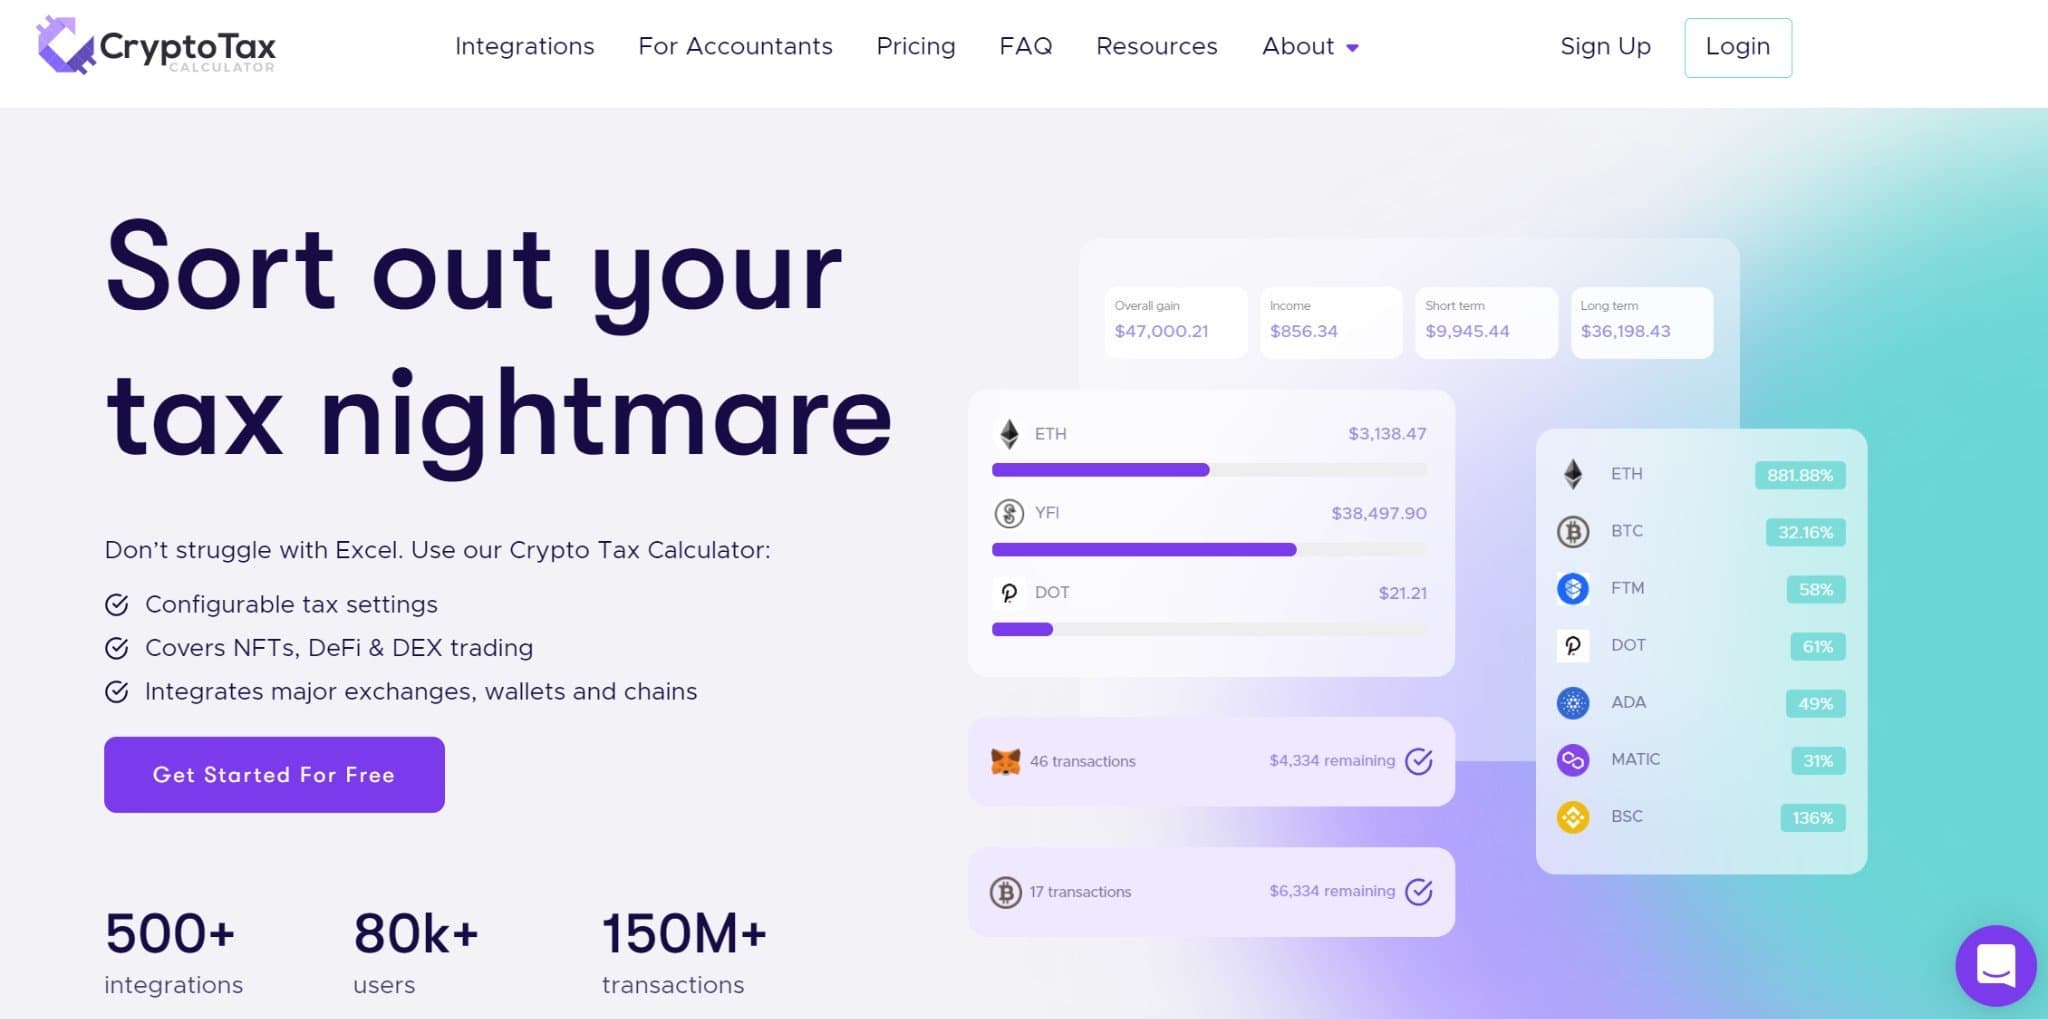Click the Long term $36,198.43 card
Screen dimensions: 2048x1019
(1642, 322)
